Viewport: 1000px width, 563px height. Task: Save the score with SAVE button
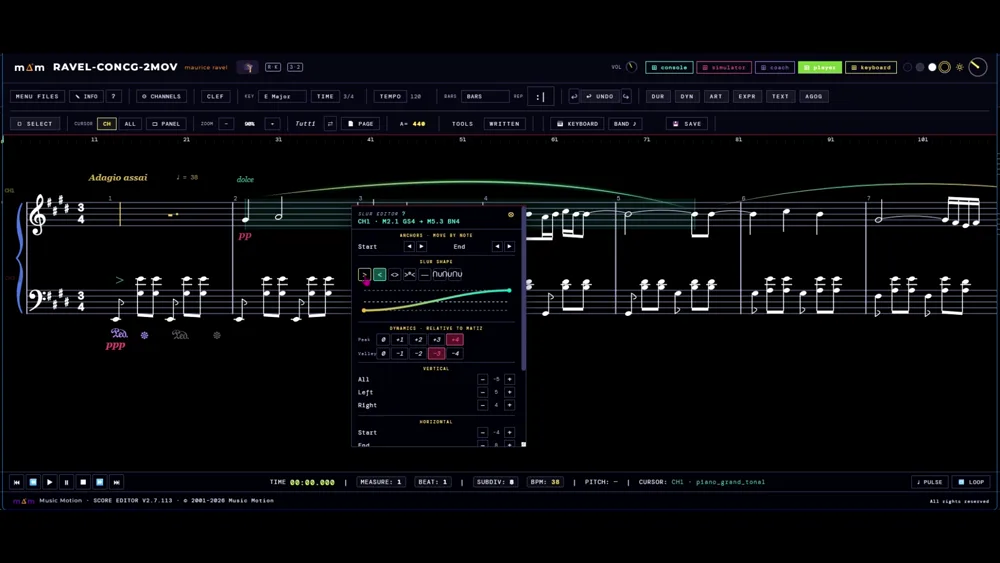click(x=687, y=124)
